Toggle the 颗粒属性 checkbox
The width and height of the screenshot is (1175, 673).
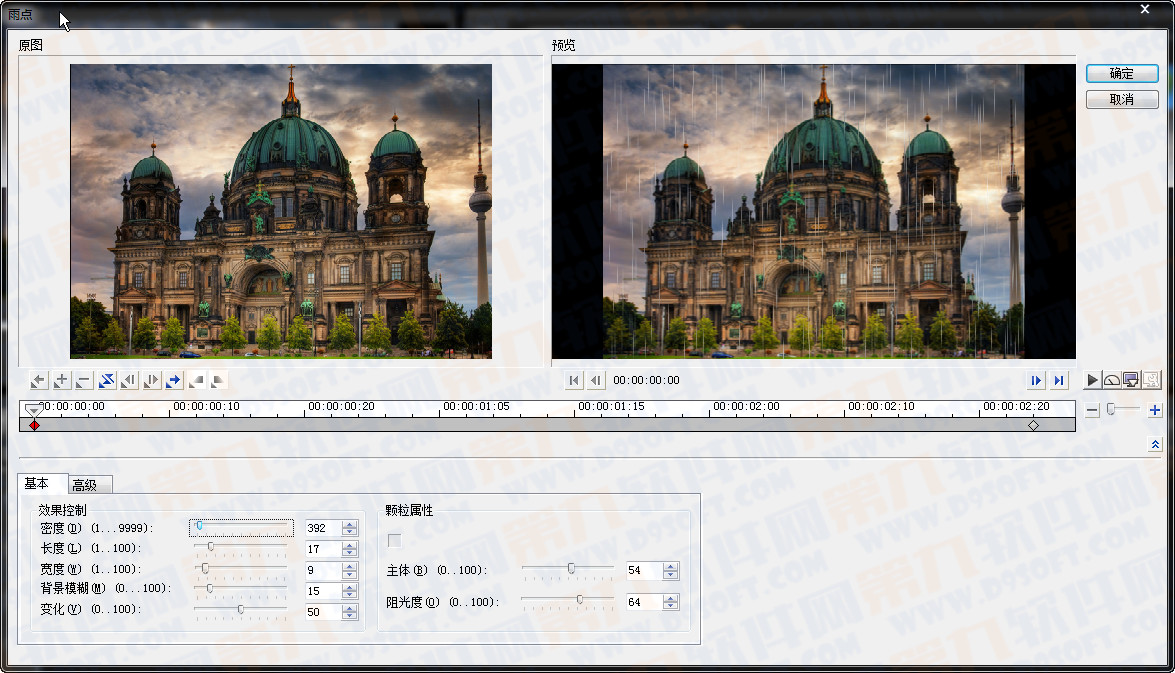pos(394,540)
